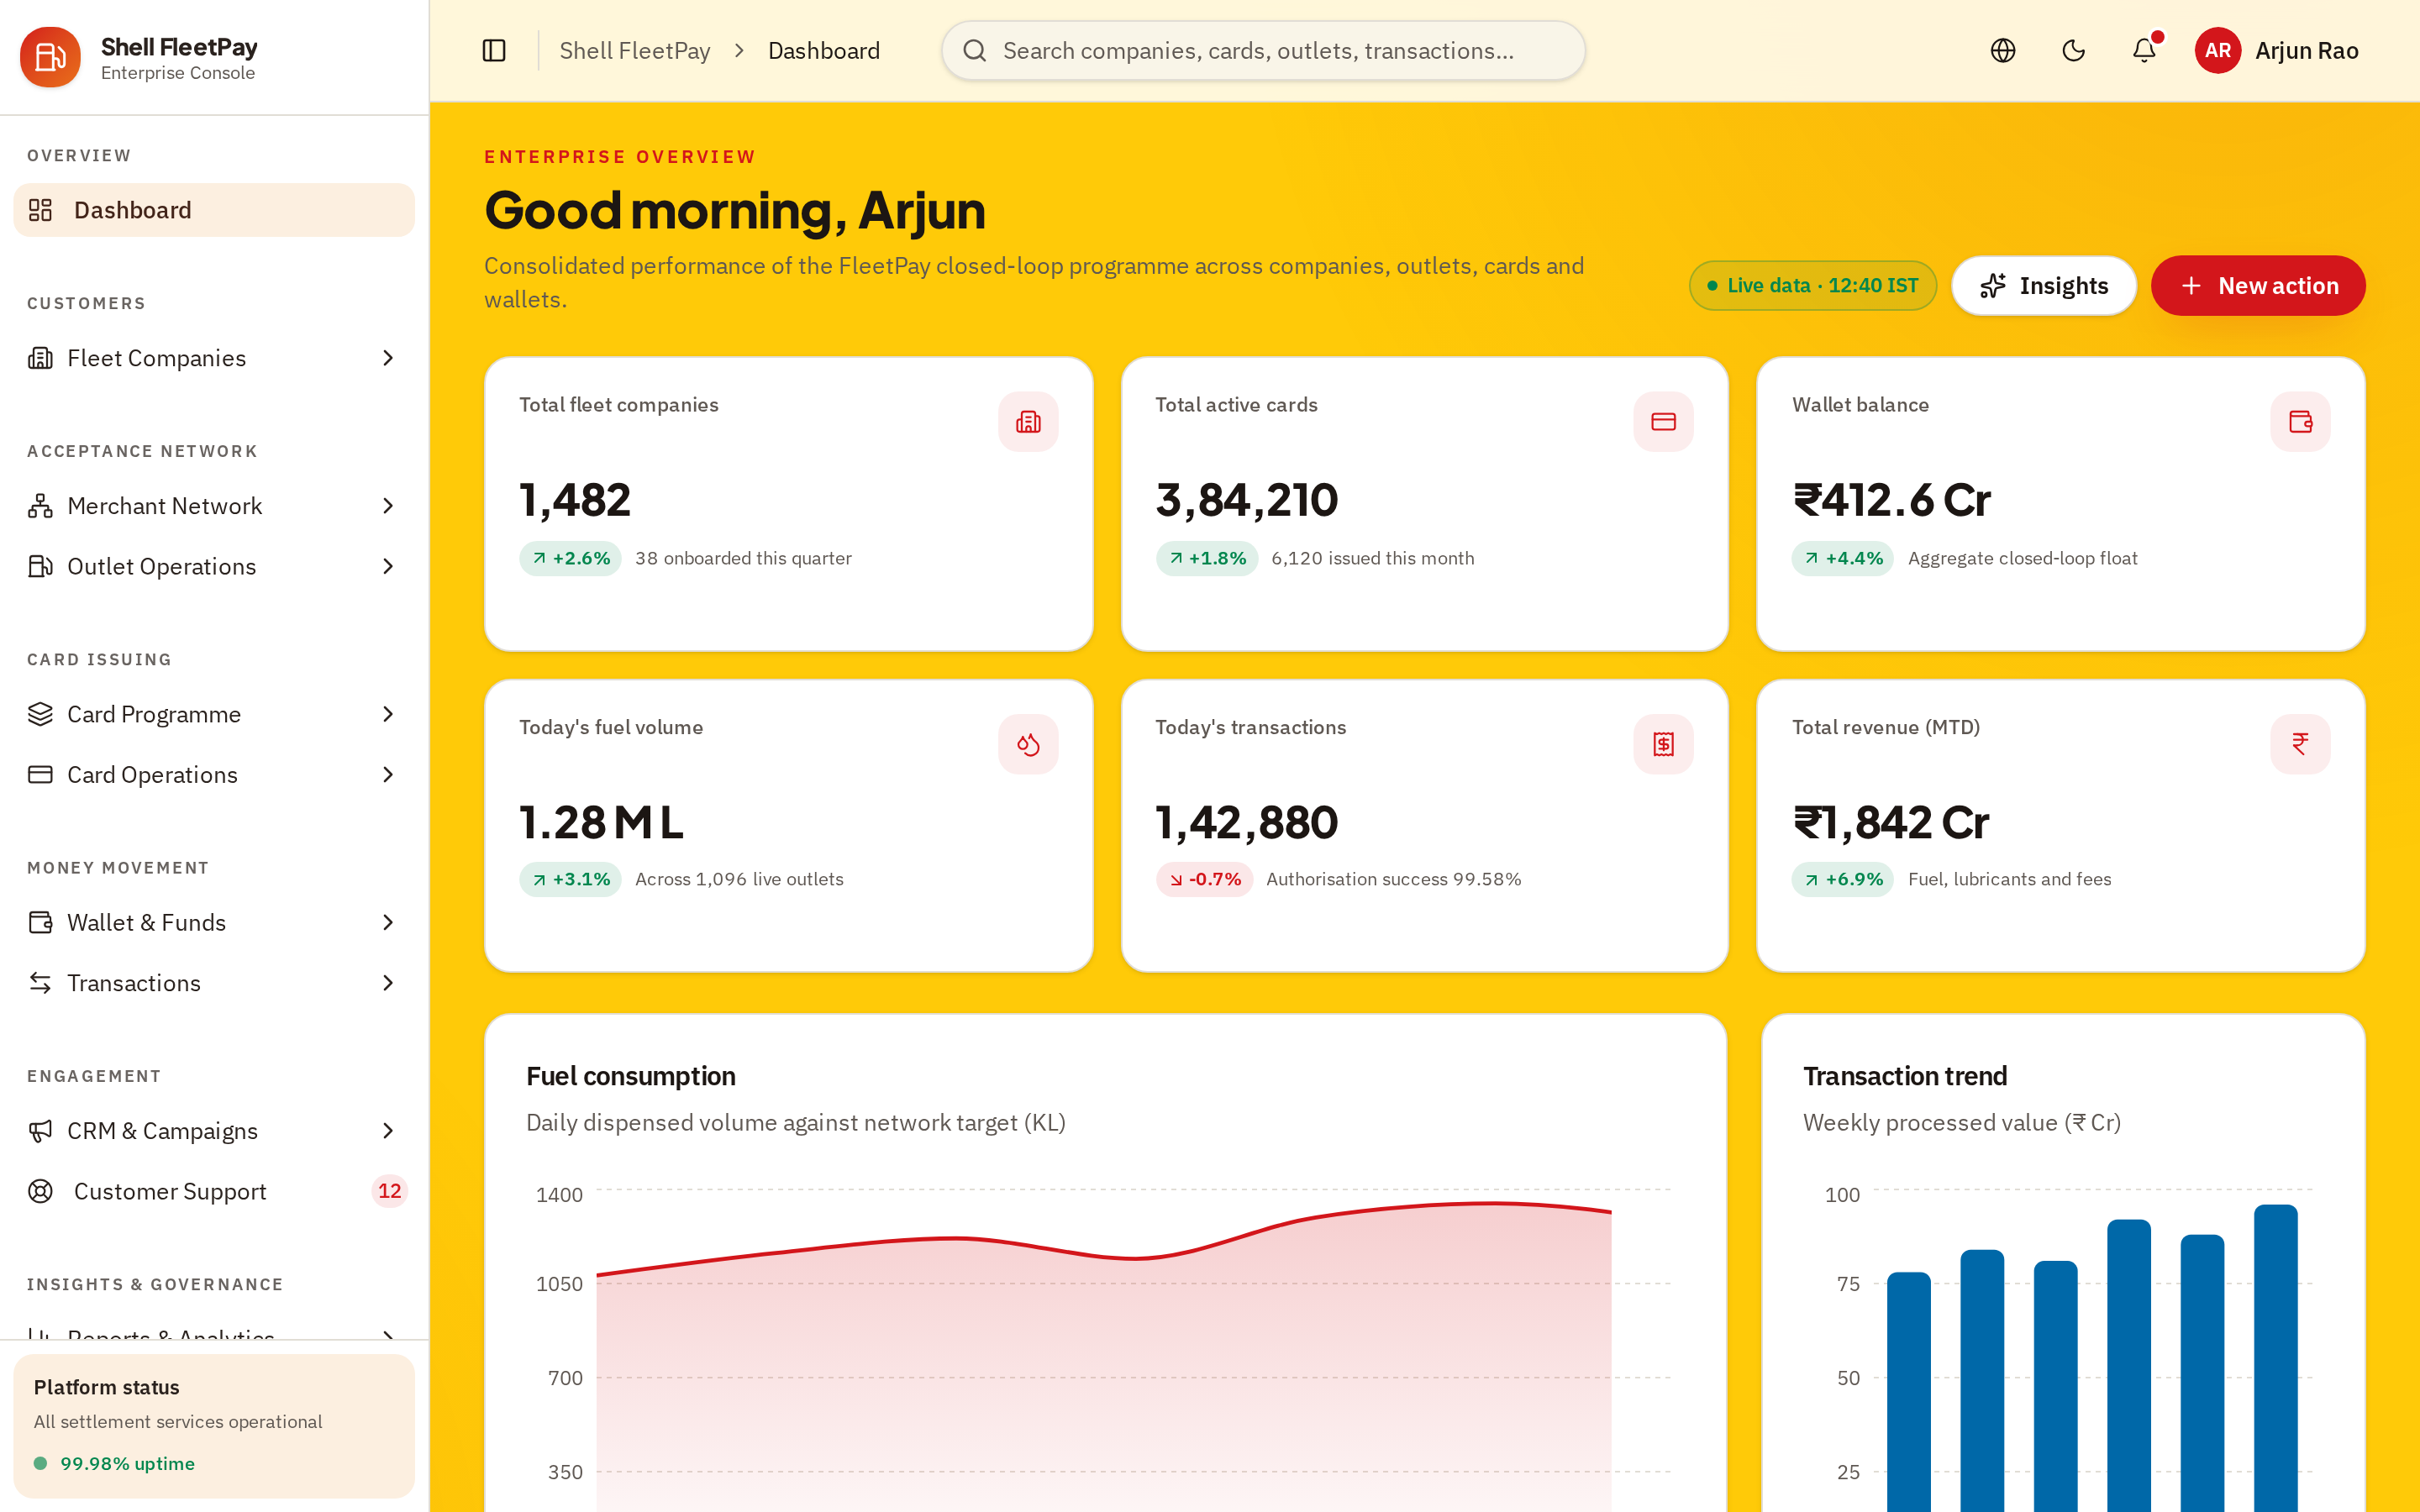Expand the Card Operations chevron
The height and width of the screenshot is (1512, 2420).
coord(388,774)
